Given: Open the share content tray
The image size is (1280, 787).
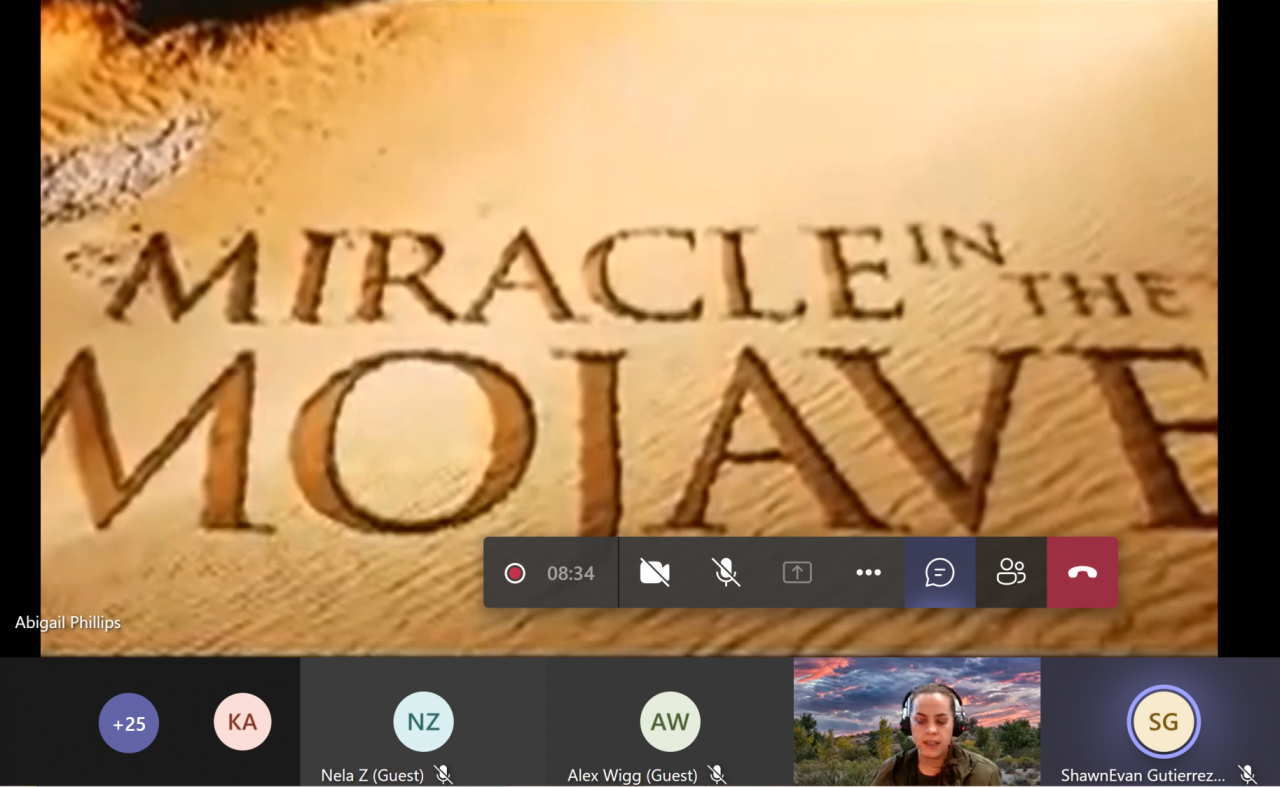Looking at the screenshot, I should click(797, 573).
